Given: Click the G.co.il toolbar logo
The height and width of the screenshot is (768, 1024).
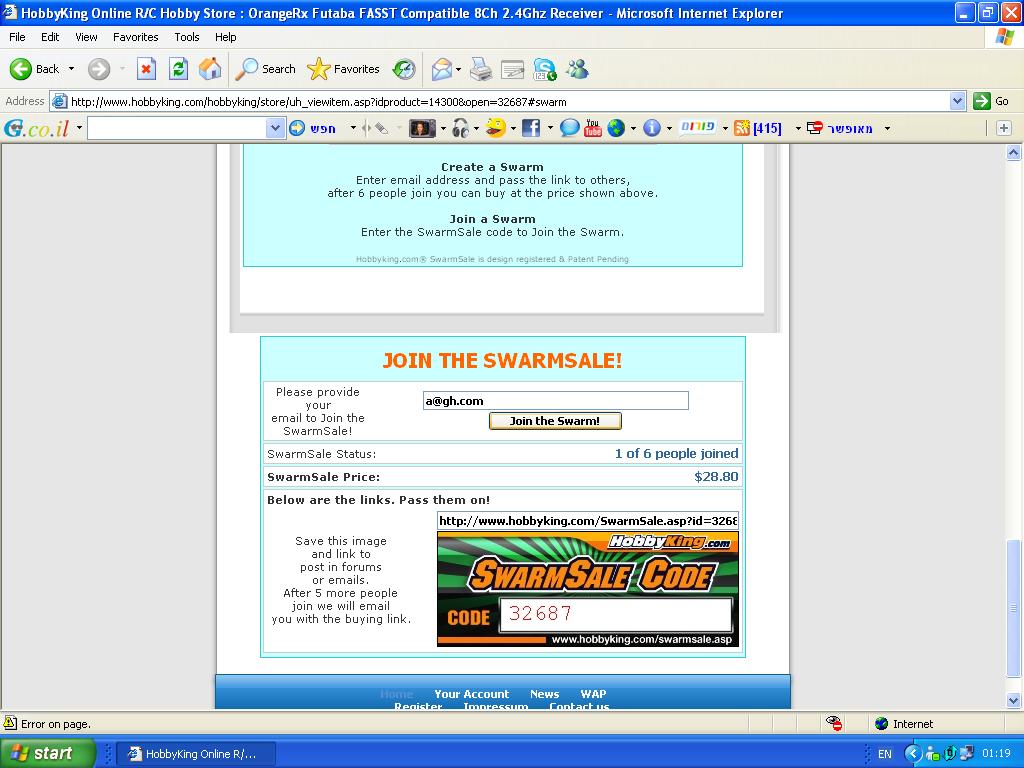Looking at the screenshot, I should click(37, 128).
